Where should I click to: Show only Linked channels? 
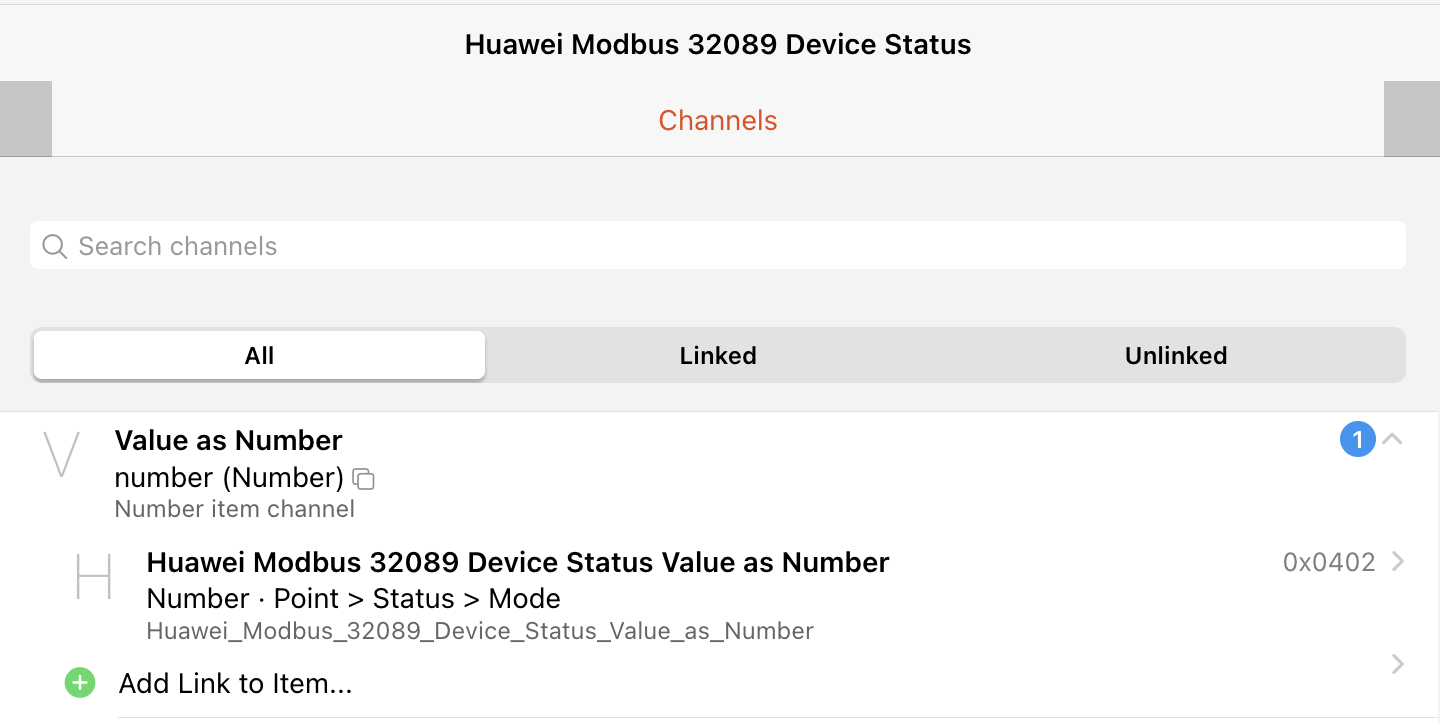click(x=718, y=356)
